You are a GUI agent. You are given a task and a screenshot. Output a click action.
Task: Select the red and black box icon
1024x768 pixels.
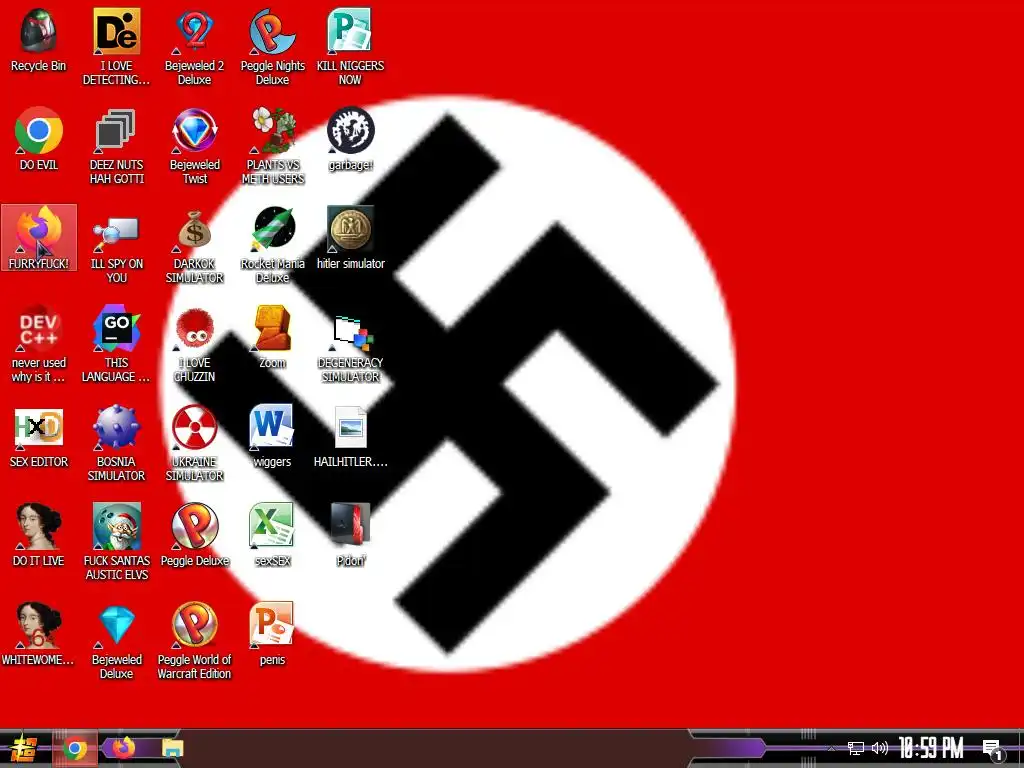350,524
